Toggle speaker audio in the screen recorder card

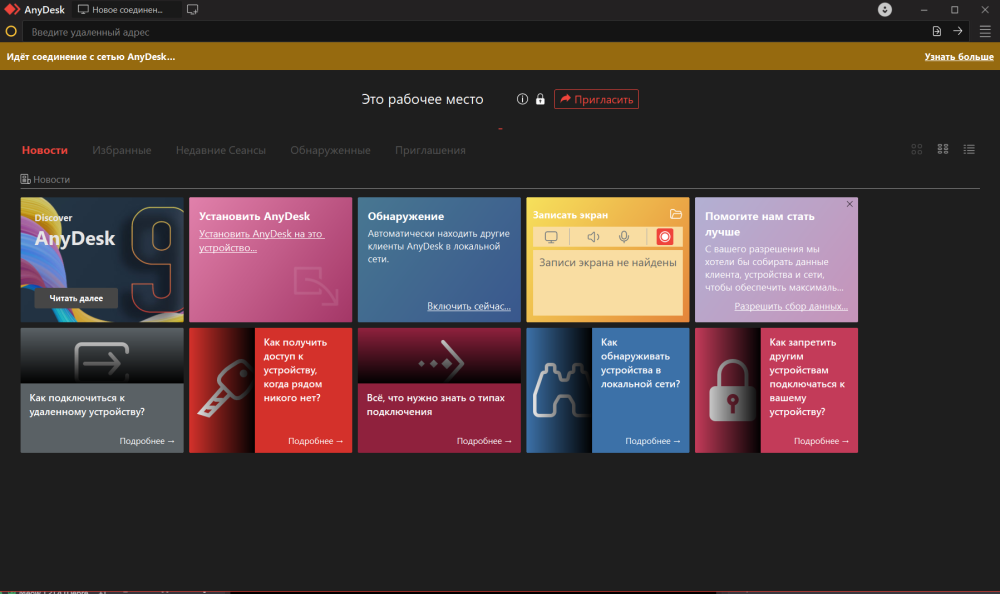(593, 237)
